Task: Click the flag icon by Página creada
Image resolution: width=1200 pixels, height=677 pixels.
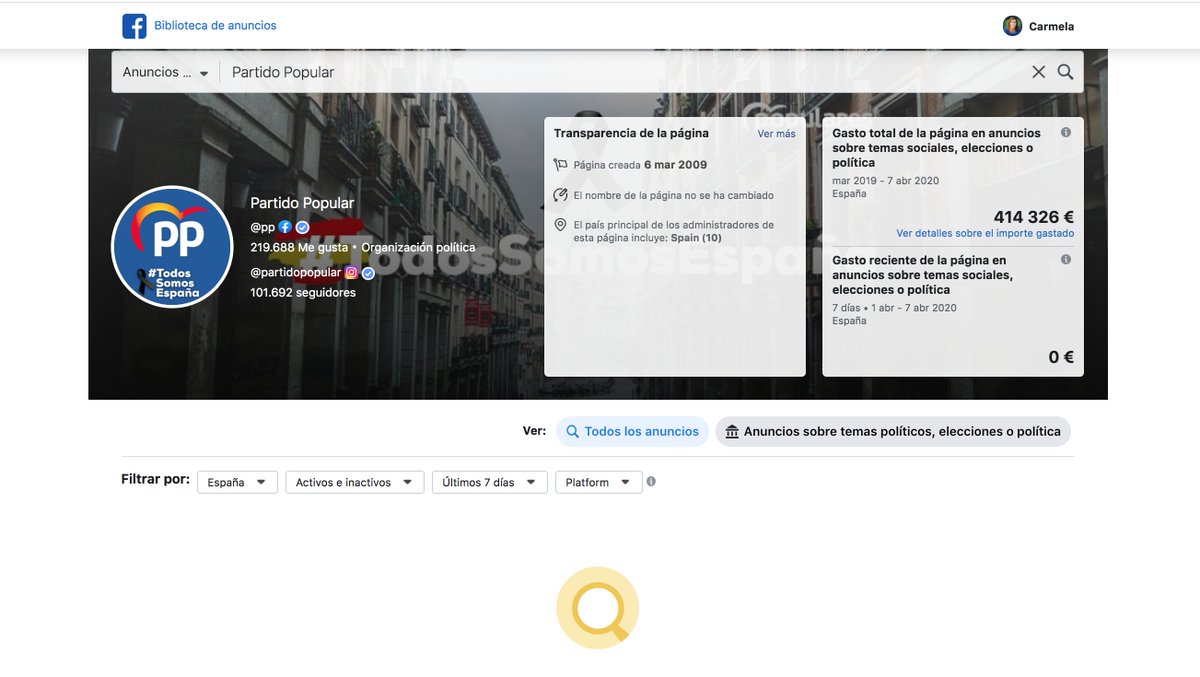Action: pyautogui.click(x=560, y=165)
